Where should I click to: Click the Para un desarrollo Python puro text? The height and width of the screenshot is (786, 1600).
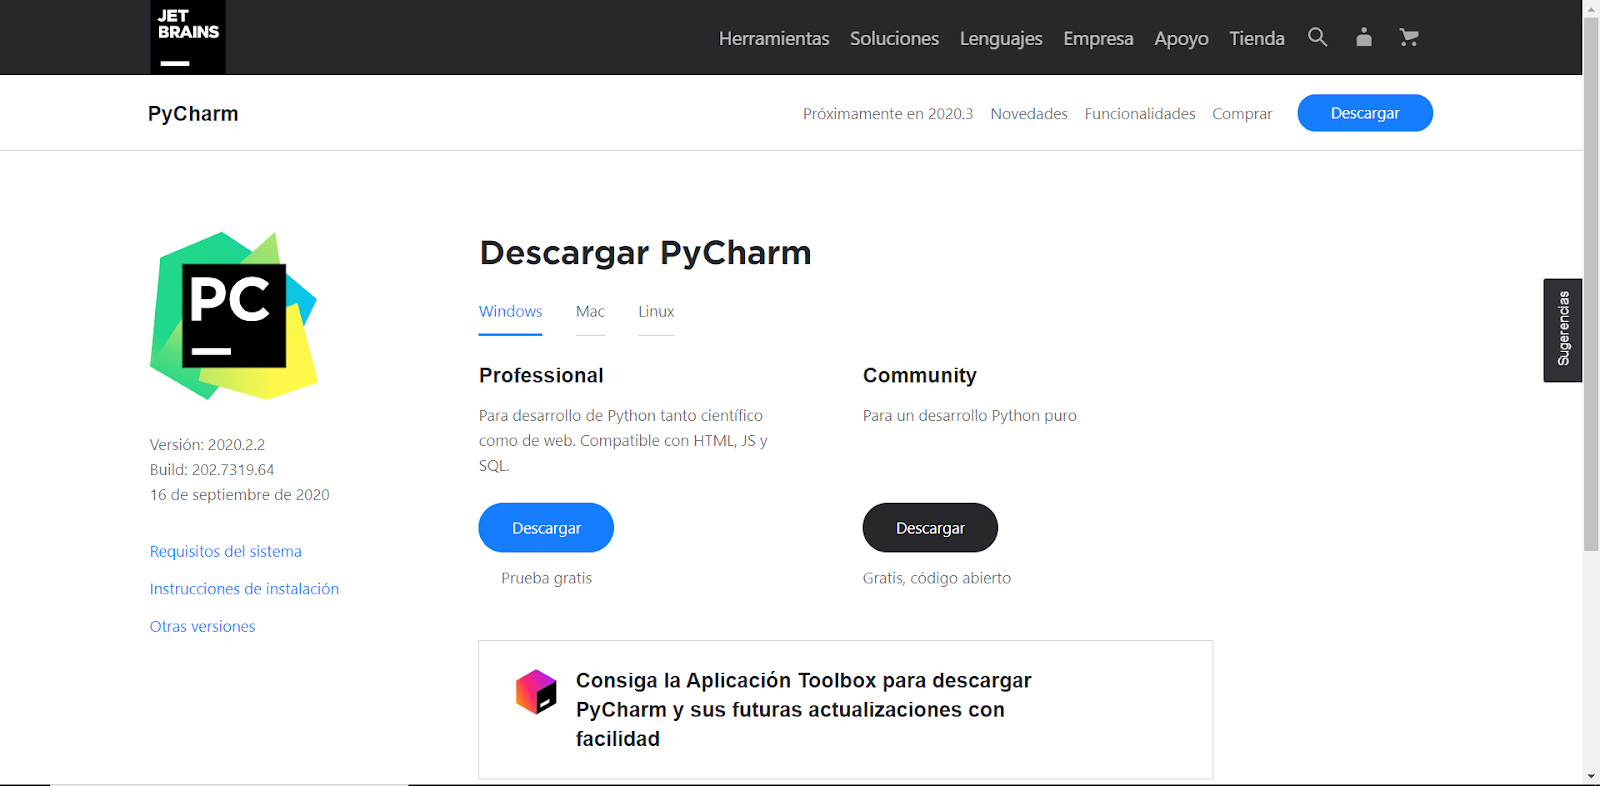point(970,416)
